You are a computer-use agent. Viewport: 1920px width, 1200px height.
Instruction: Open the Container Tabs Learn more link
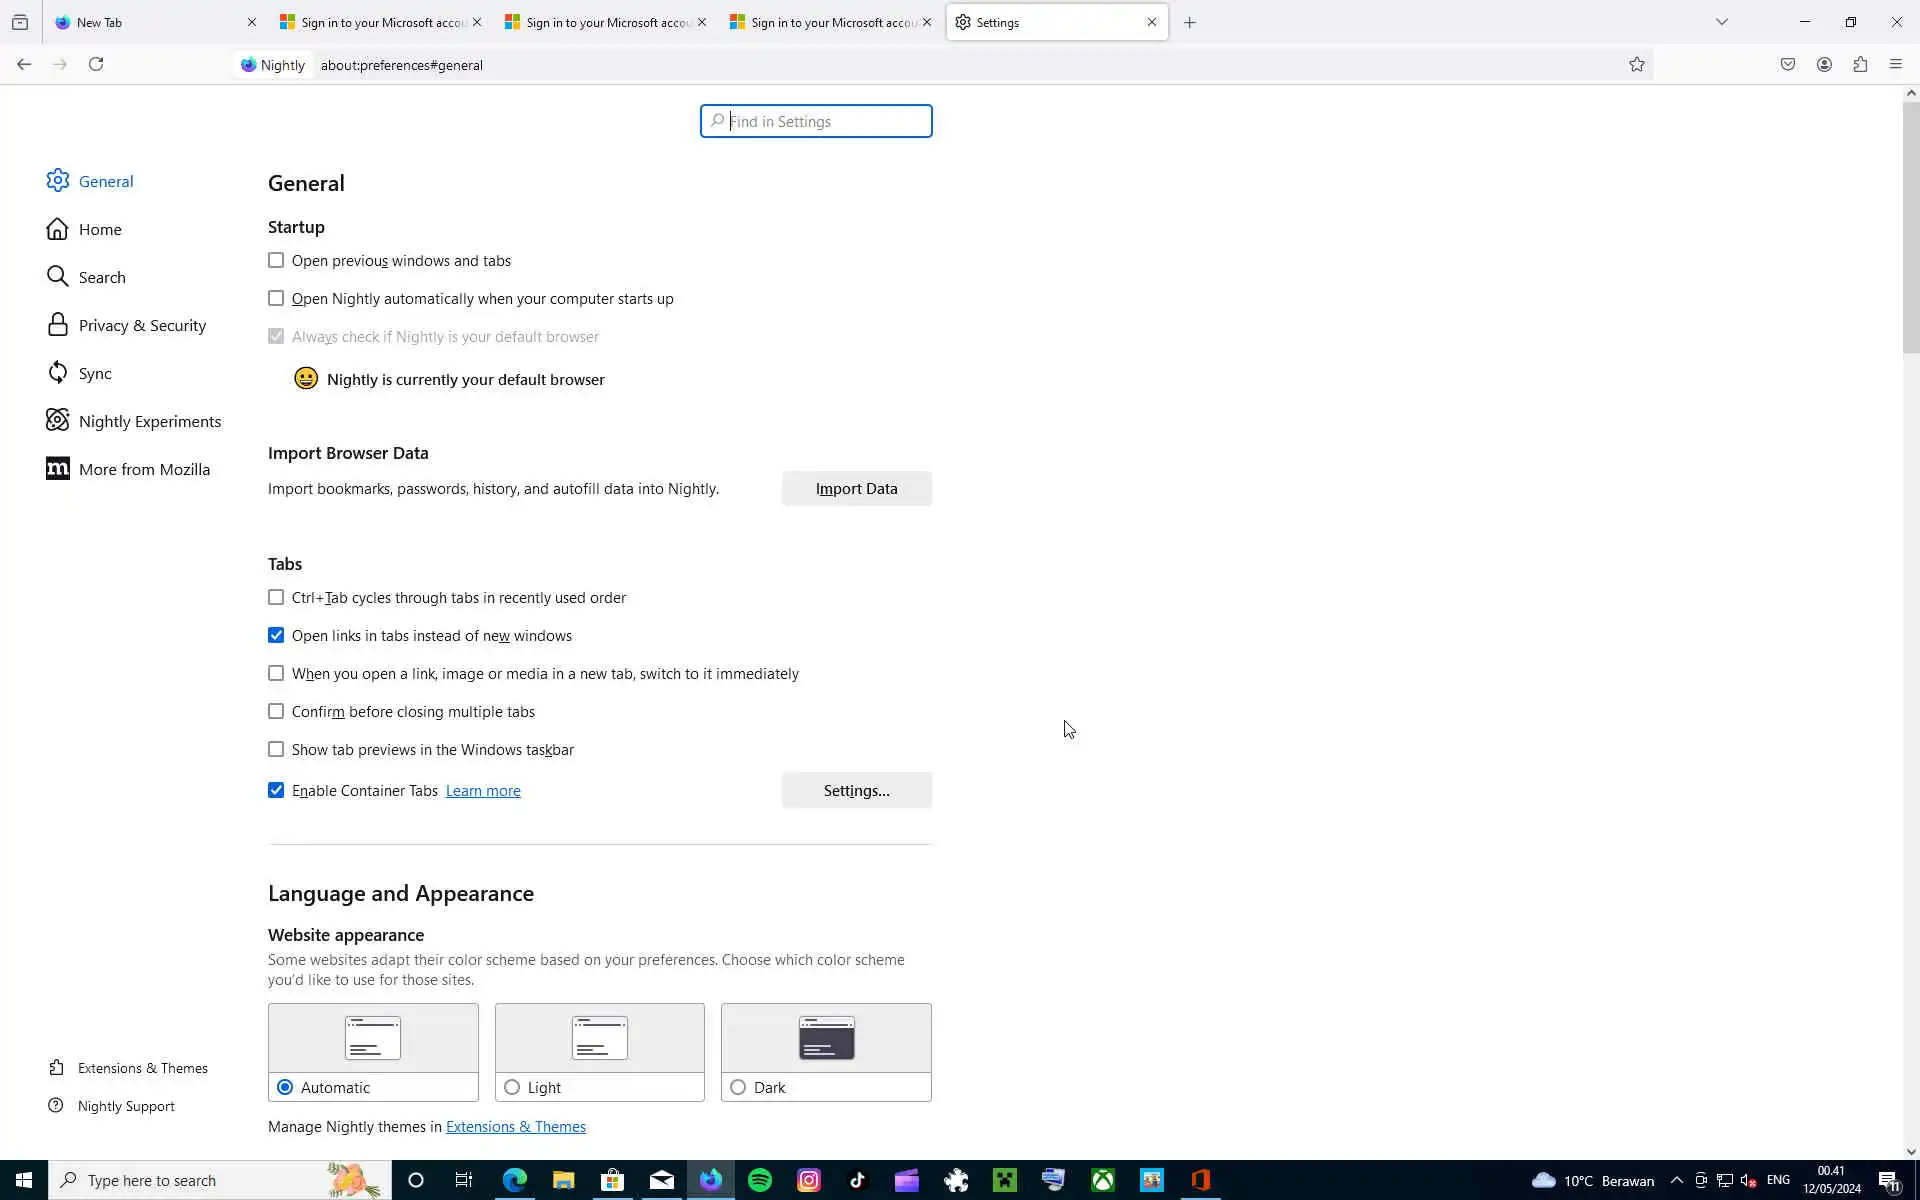click(x=483, y=791)
